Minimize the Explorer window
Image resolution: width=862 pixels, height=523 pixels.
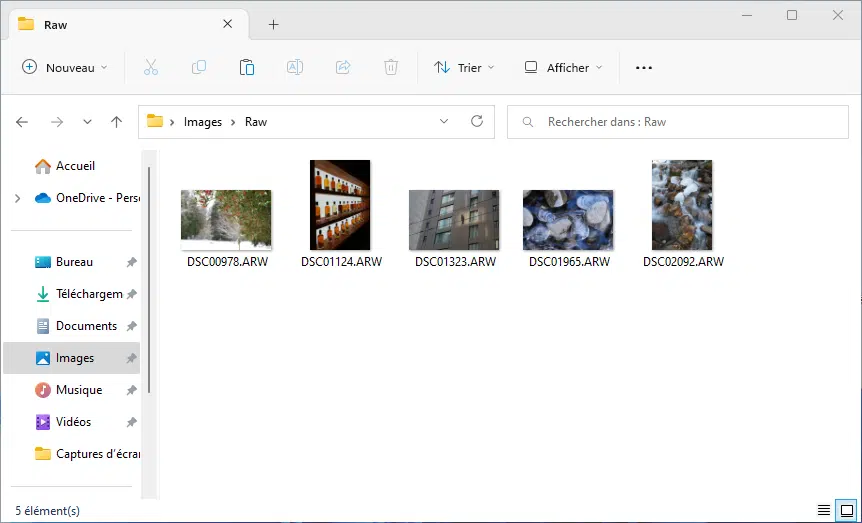click(747, 15)
